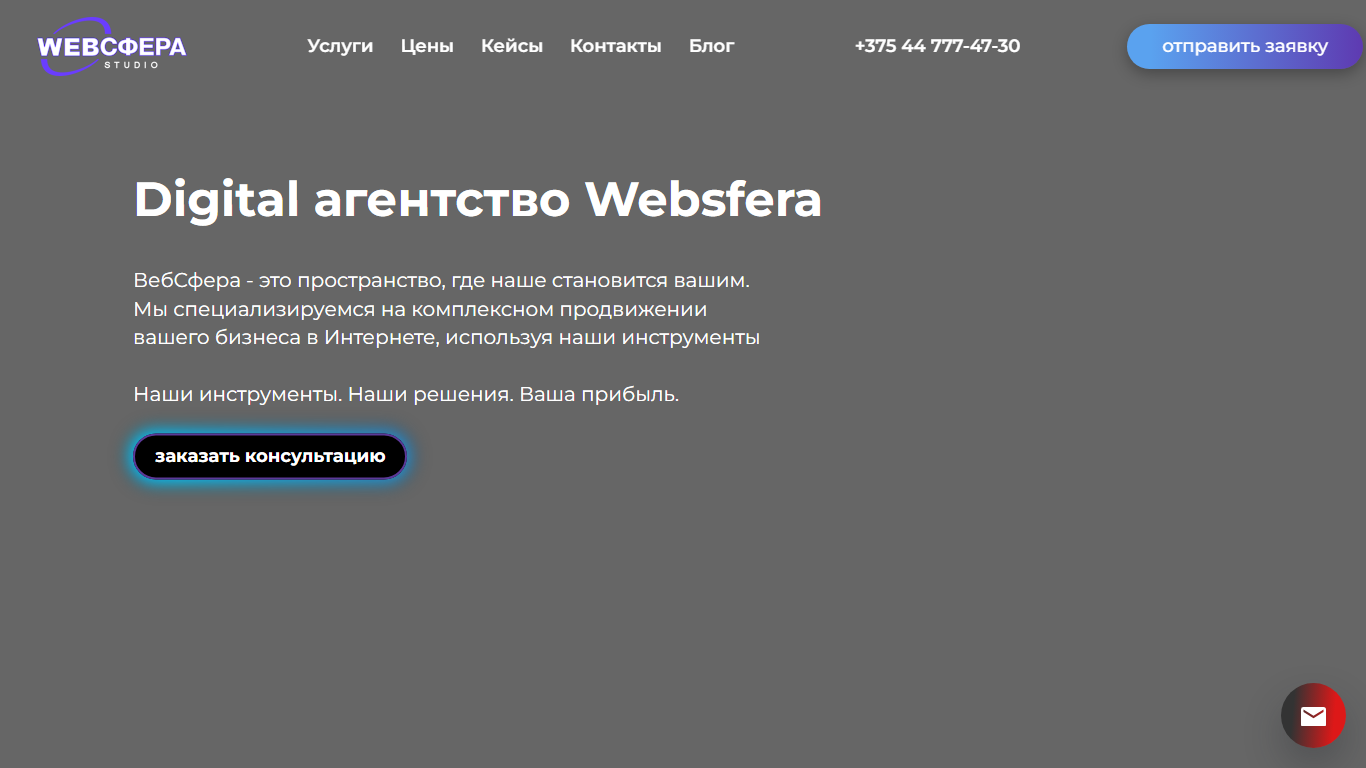Open the Кейсы section
The height and width of the screenshot is (768, 1366).
[512, 46]
